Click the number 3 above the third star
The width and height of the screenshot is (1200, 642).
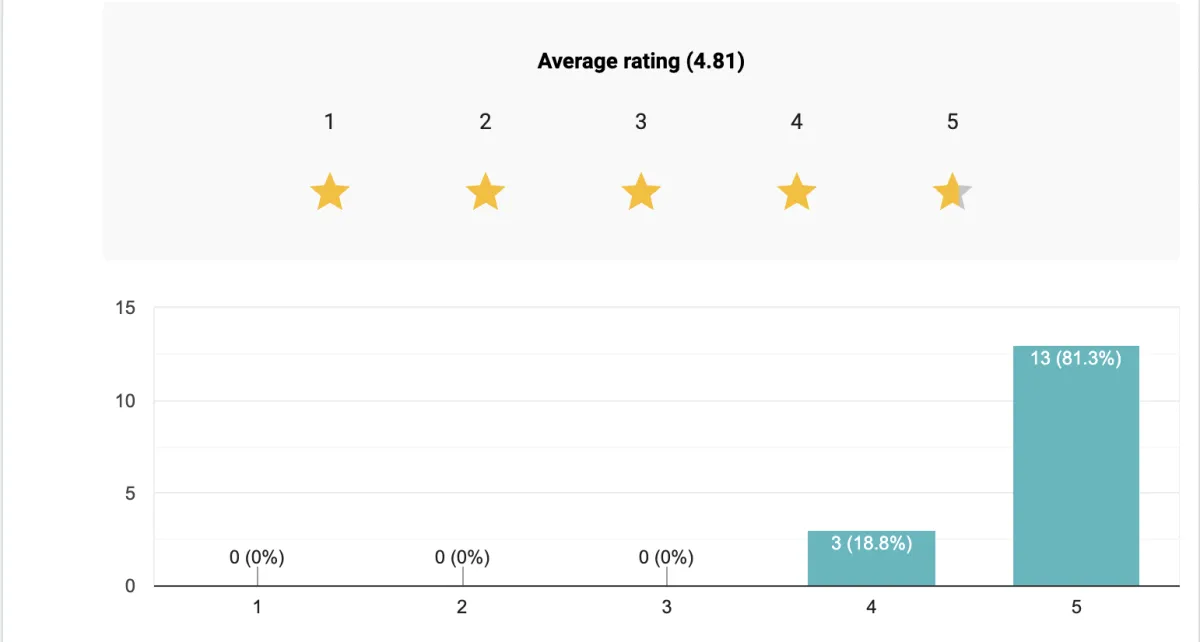pyautogui.click(x=641, y=122)
